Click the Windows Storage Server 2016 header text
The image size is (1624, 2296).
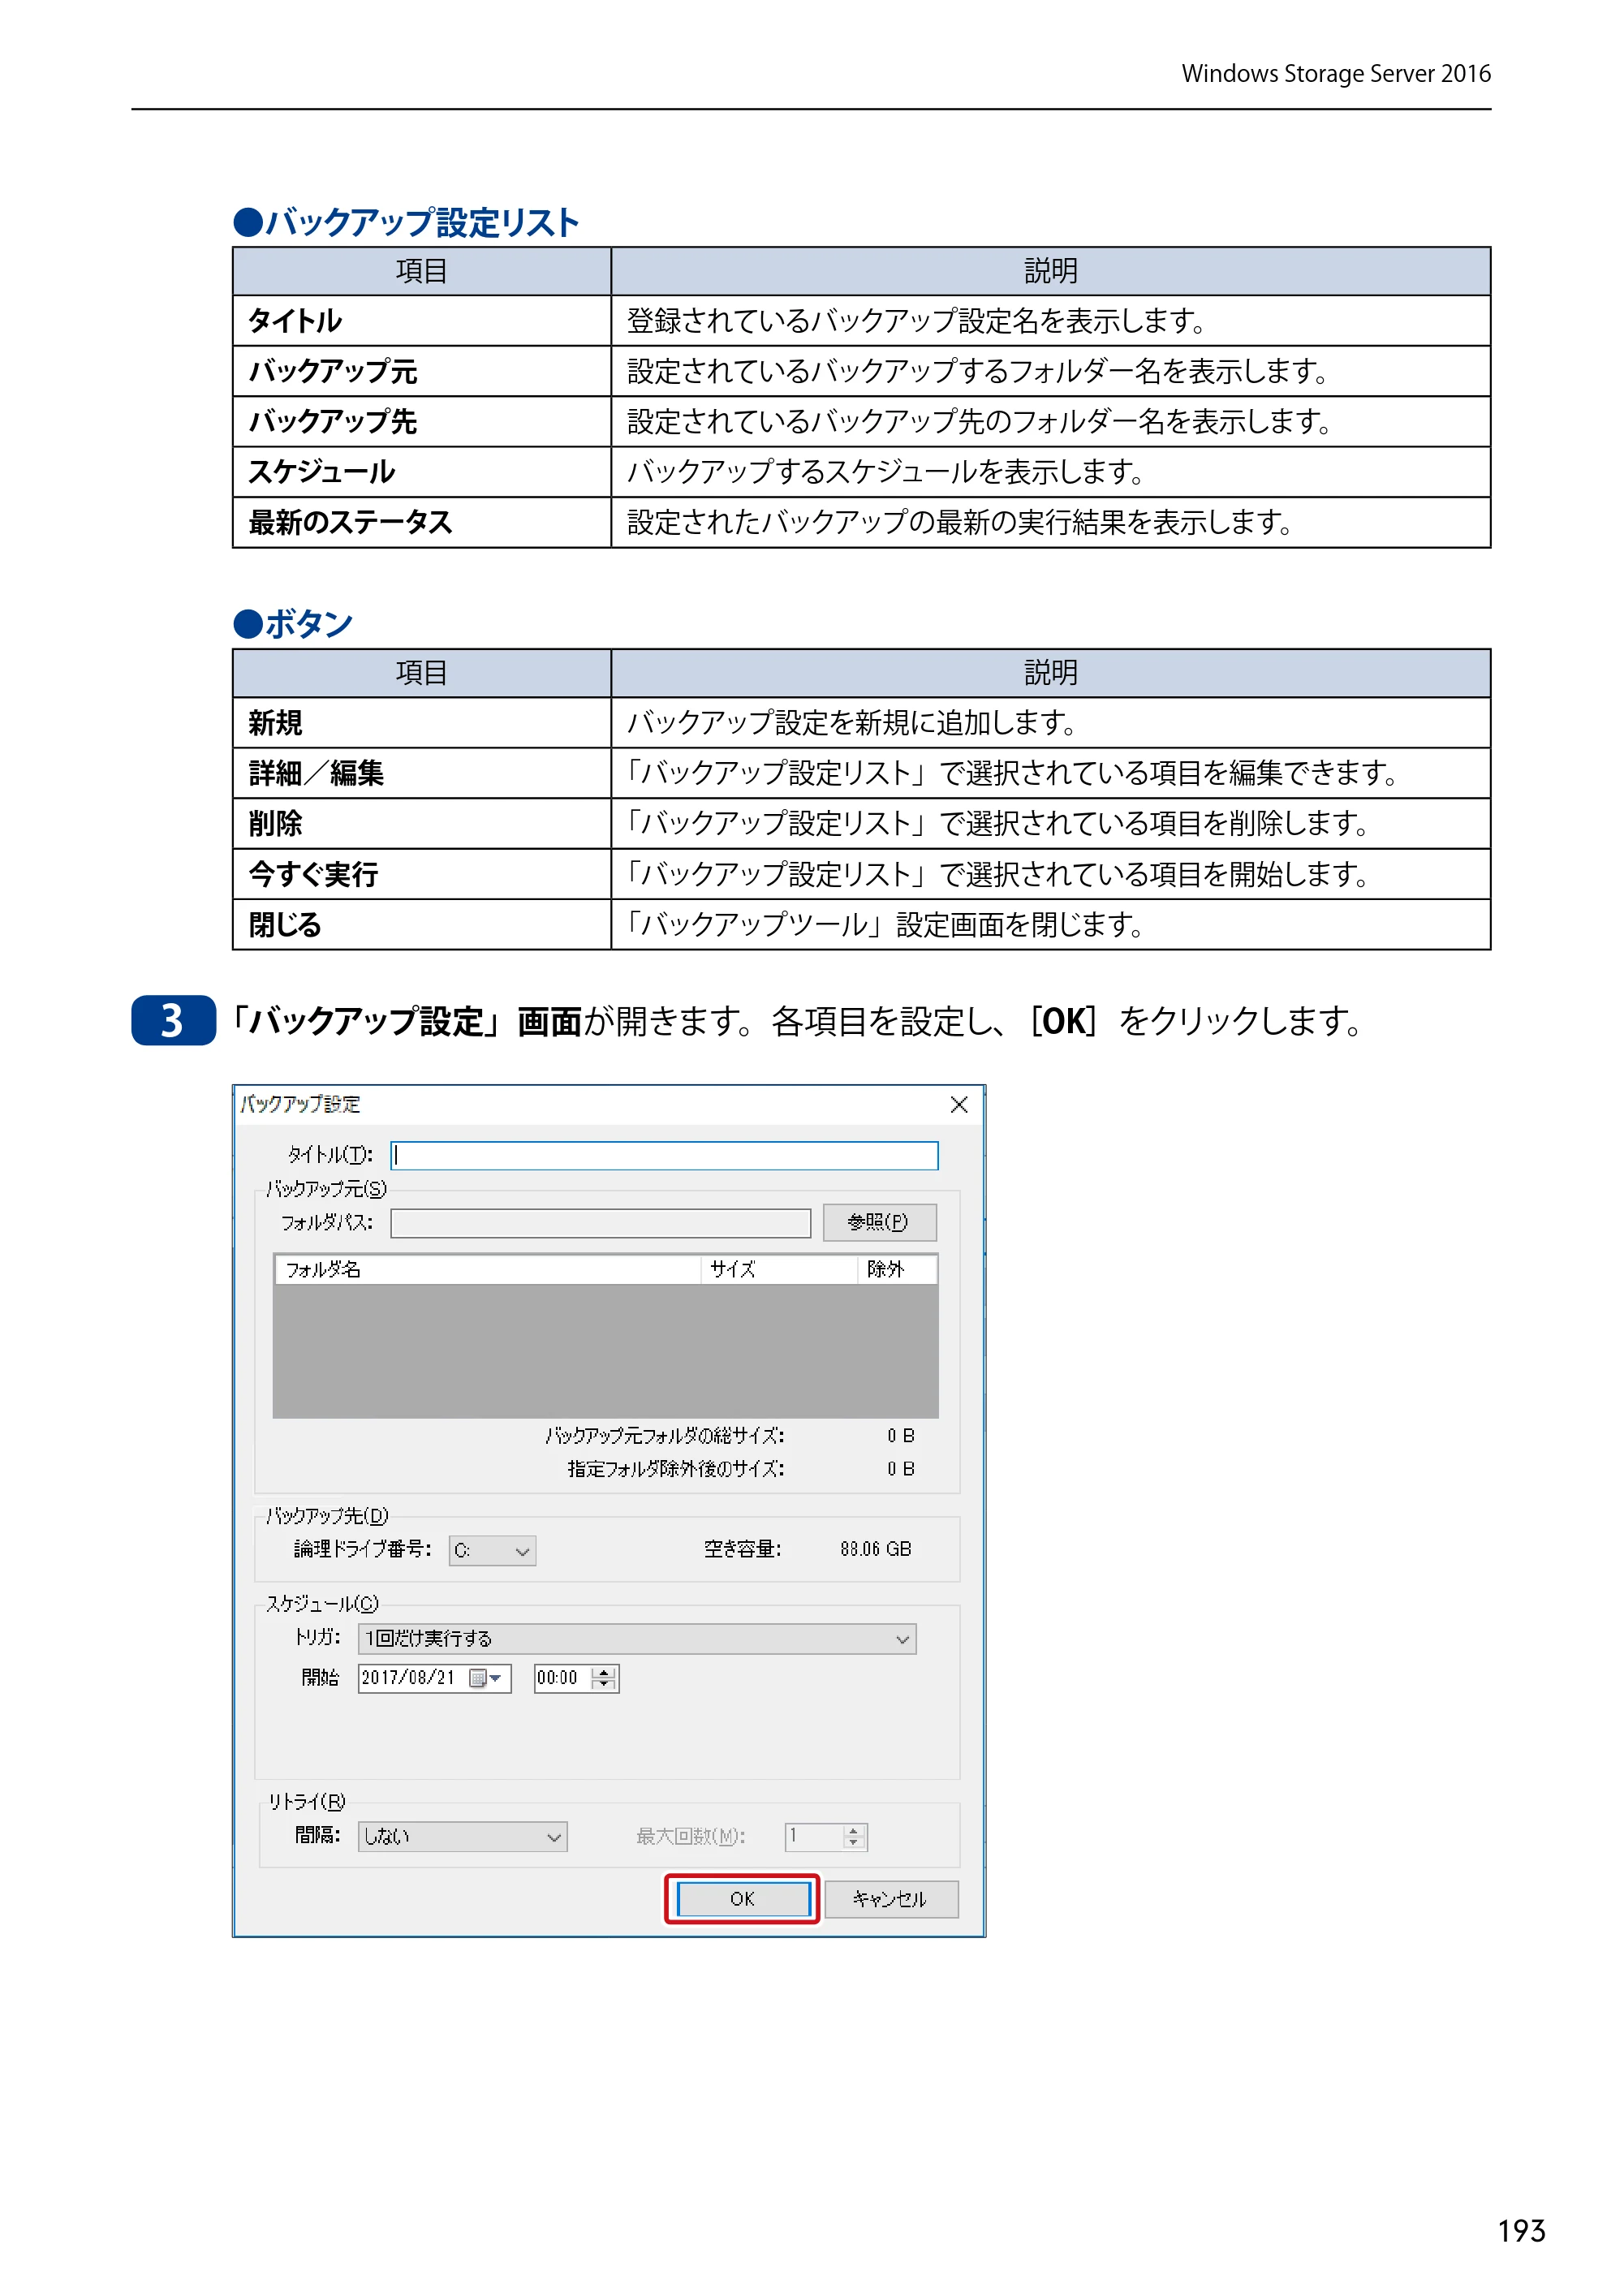click(1336, 74)
